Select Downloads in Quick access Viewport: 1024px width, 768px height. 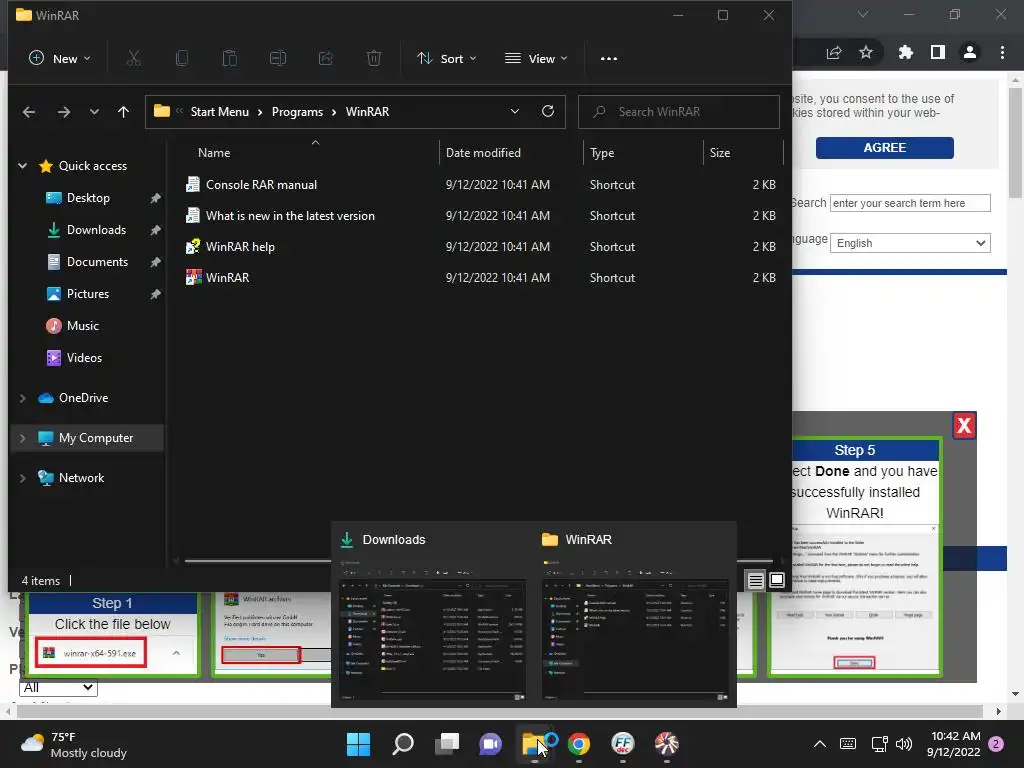pos(96,230)
